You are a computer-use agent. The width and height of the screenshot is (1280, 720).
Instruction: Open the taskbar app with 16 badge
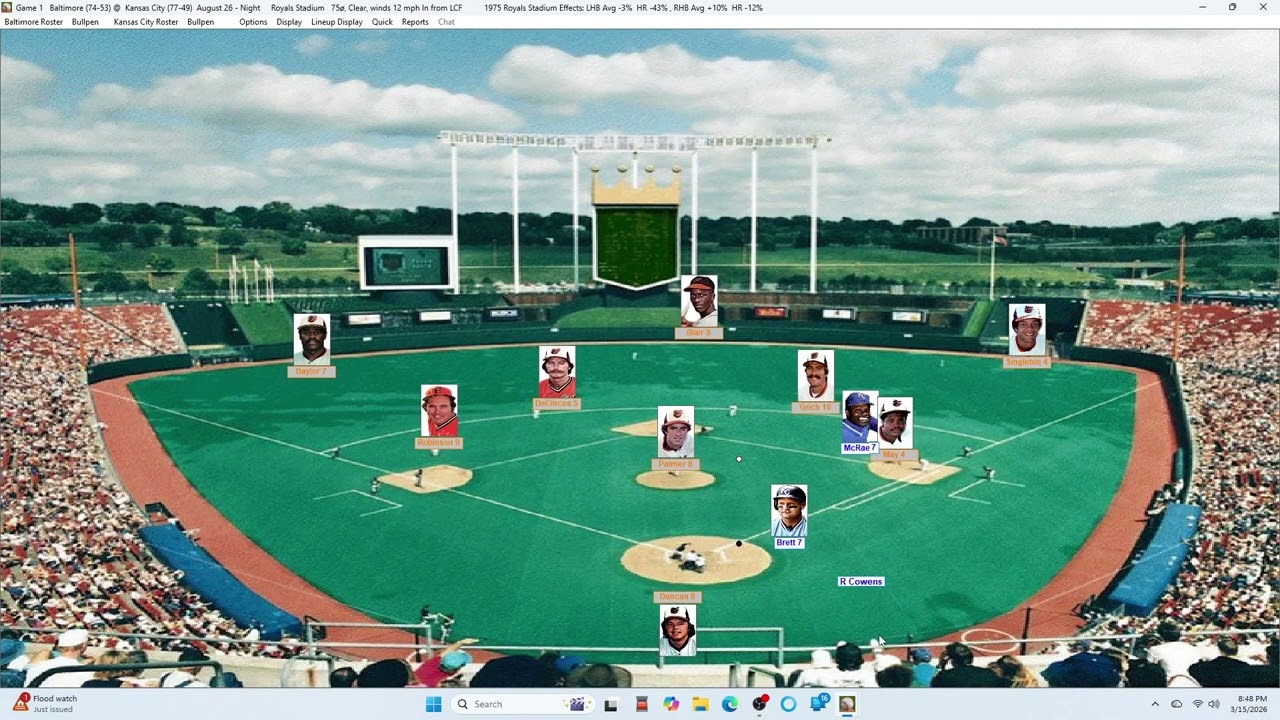[x=819, y=703]
